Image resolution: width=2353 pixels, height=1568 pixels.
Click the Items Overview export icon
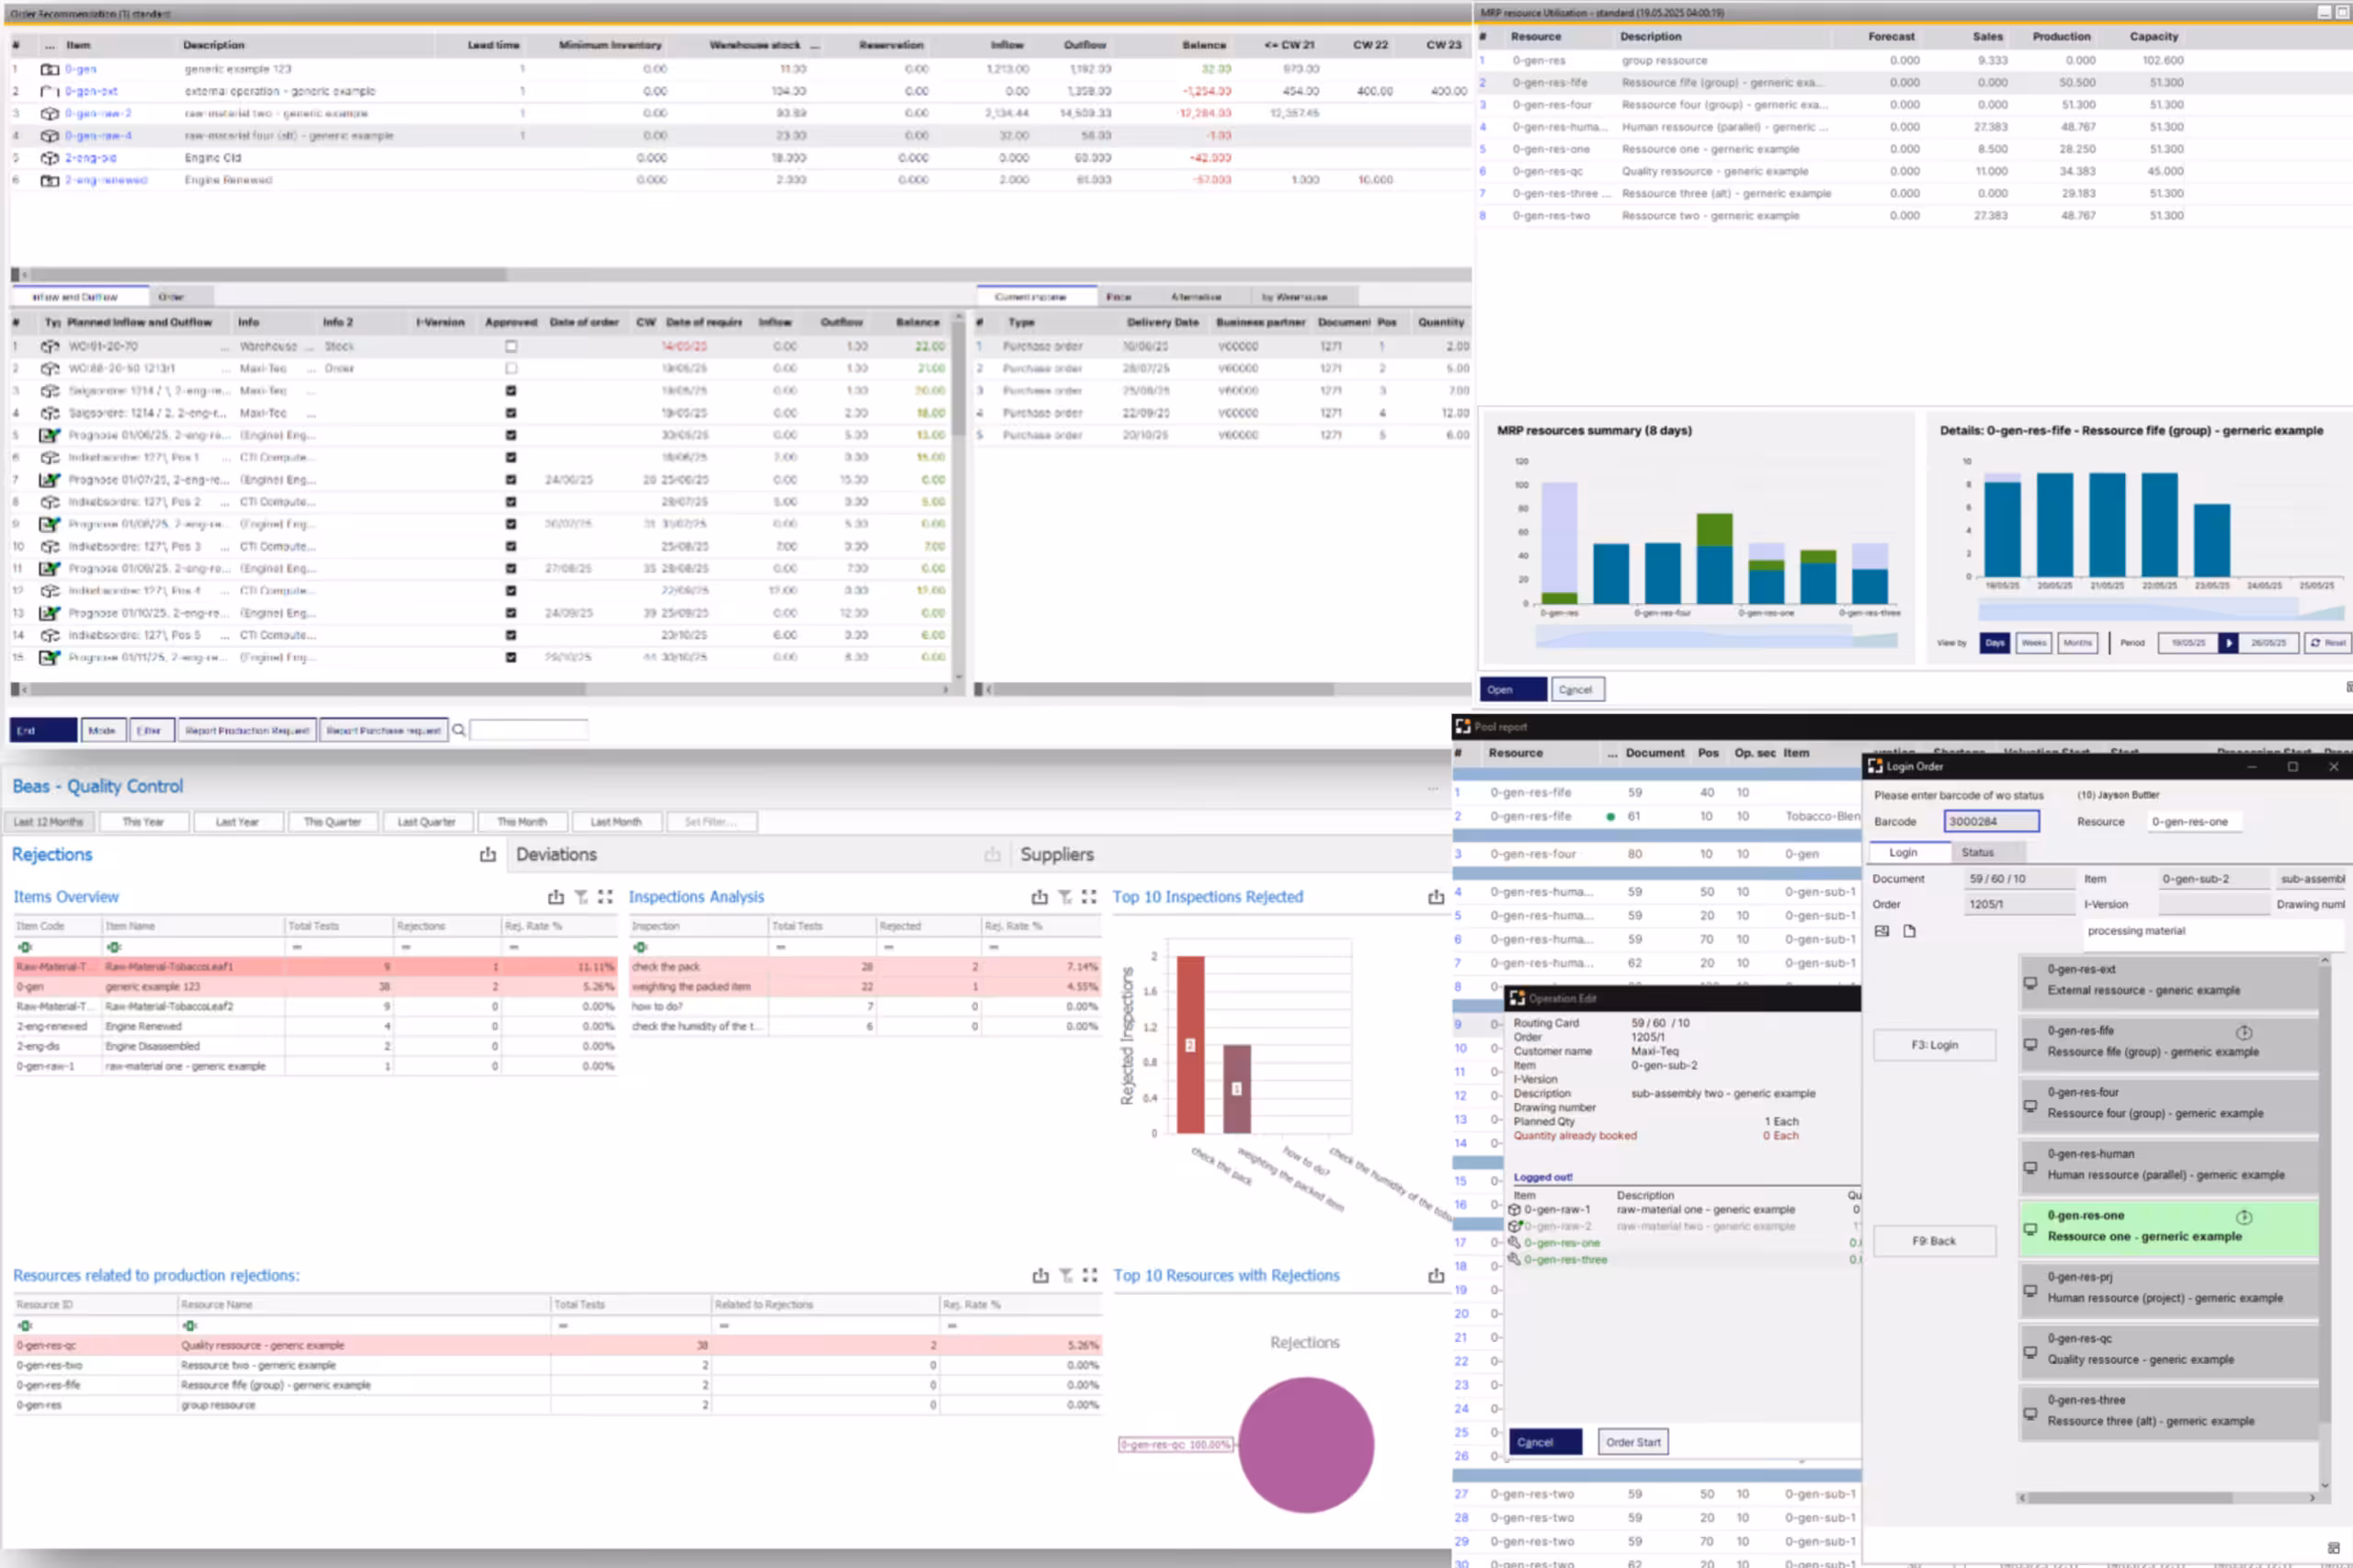(x=555, y=897)
